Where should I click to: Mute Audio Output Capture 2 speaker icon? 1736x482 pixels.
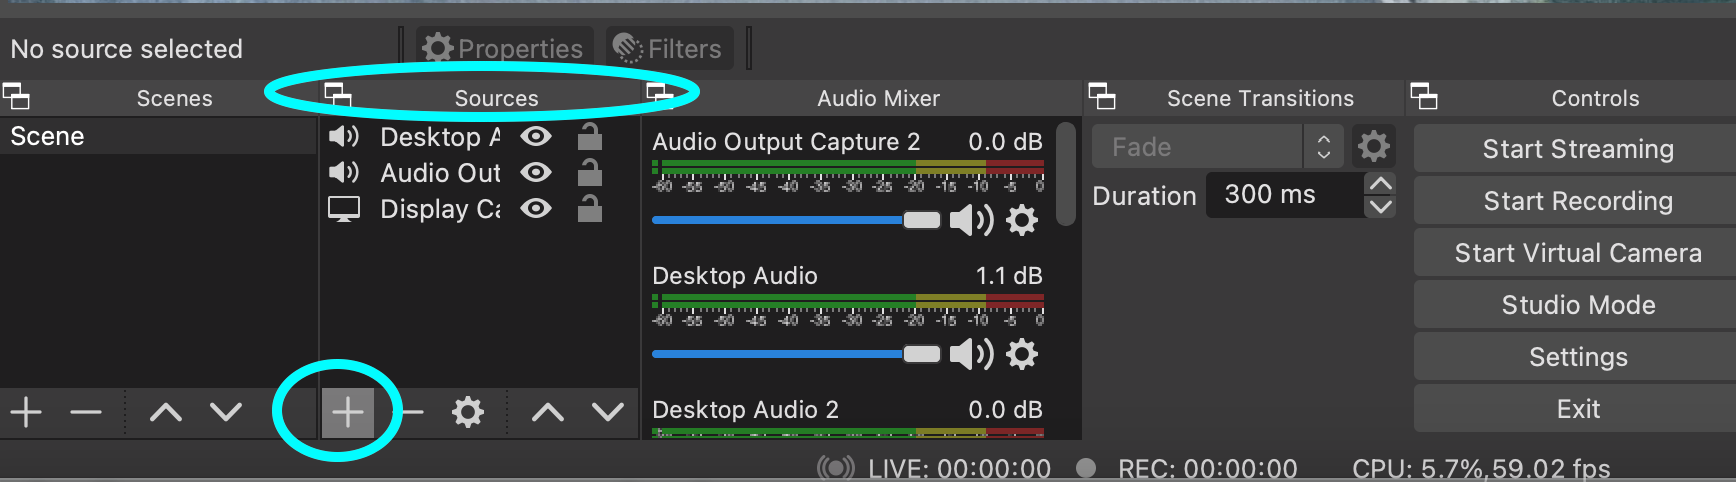click(970, 220)
